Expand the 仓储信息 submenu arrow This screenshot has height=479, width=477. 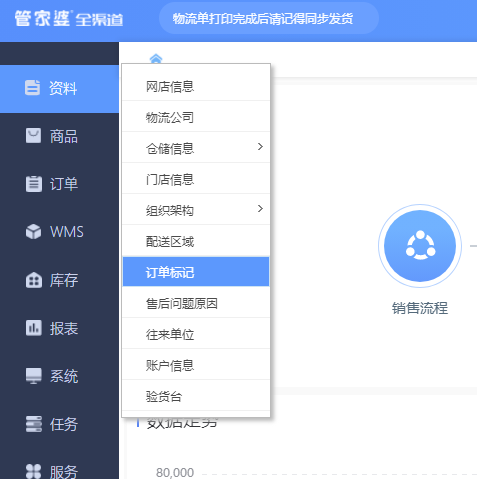click(260, 147)
